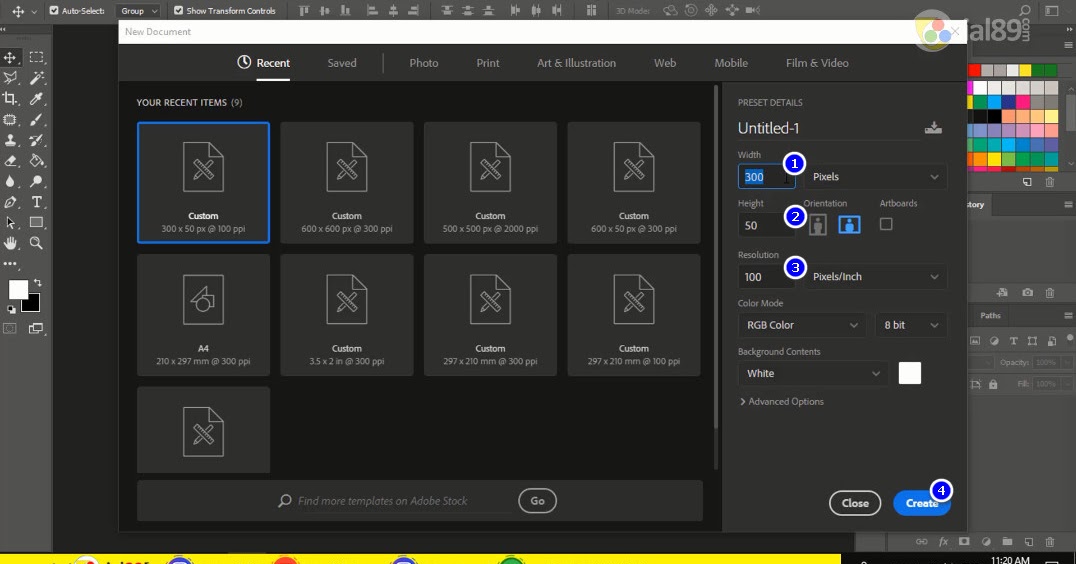Click the Create button

click(922, 503)
